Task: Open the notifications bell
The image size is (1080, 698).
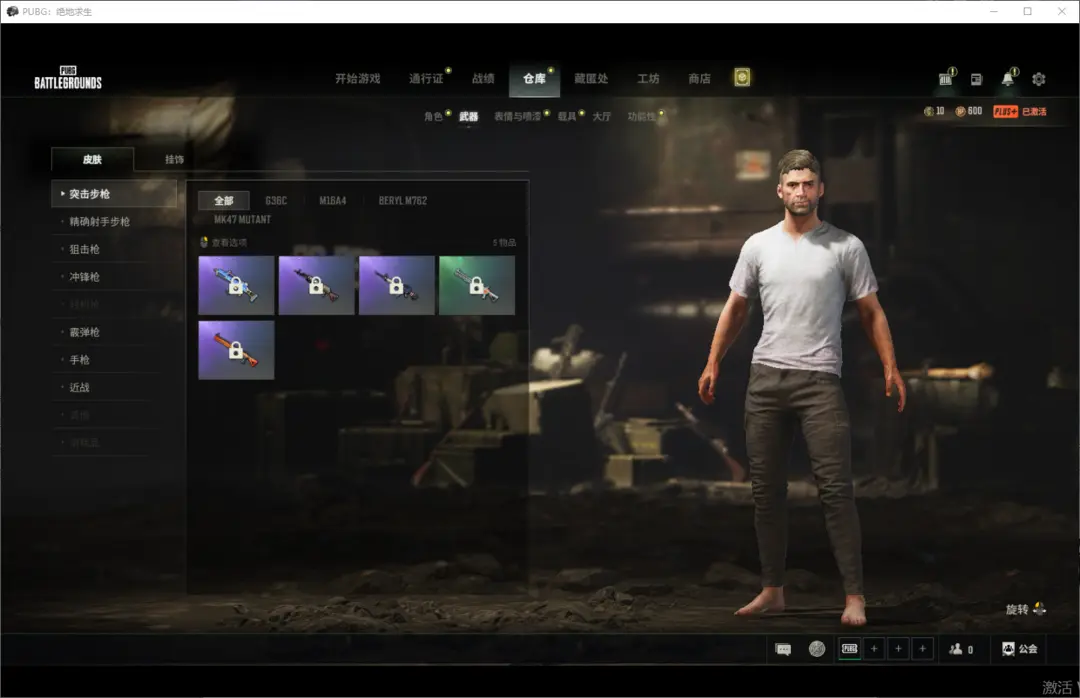Action: click(1008, 78)
